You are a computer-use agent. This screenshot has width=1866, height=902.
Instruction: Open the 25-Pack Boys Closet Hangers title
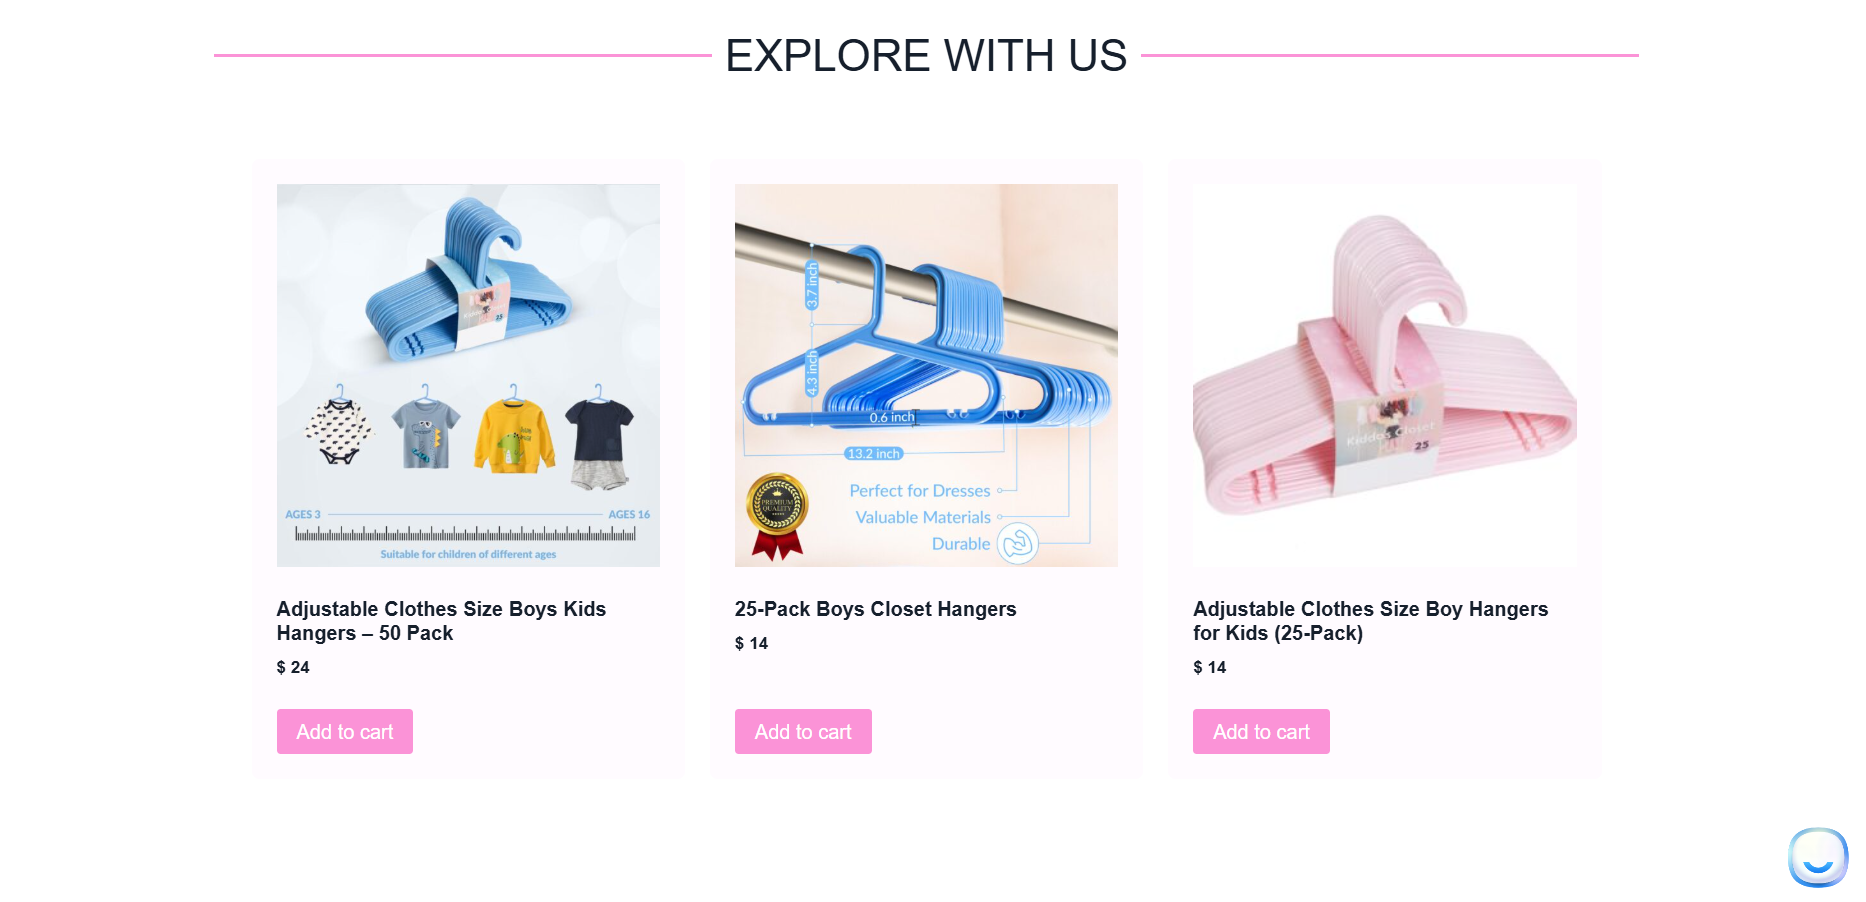875,609
